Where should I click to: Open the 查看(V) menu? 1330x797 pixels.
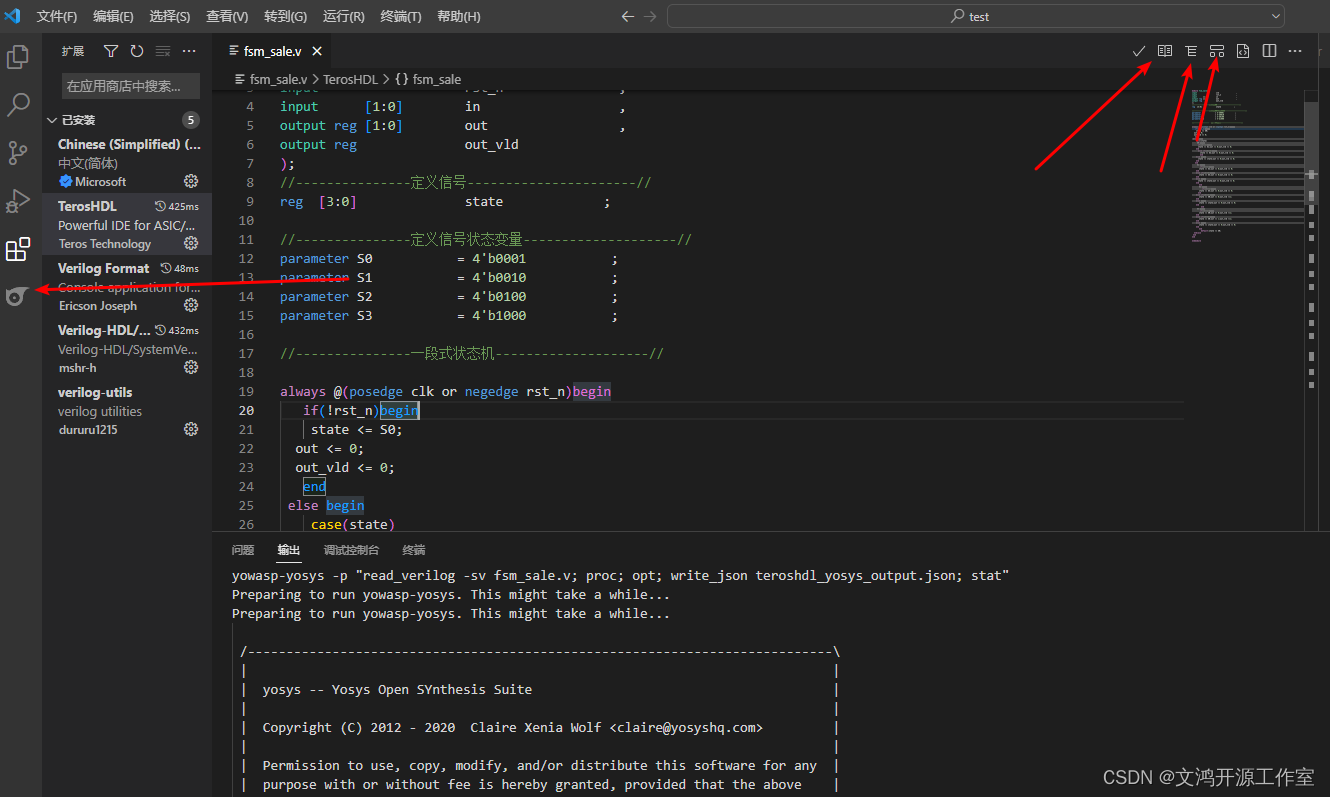[227, 16]
